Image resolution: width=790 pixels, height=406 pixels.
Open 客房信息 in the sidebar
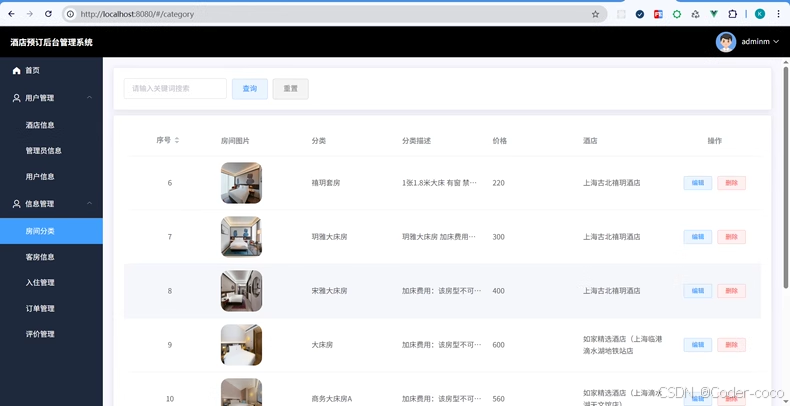[x=51, y=257]
